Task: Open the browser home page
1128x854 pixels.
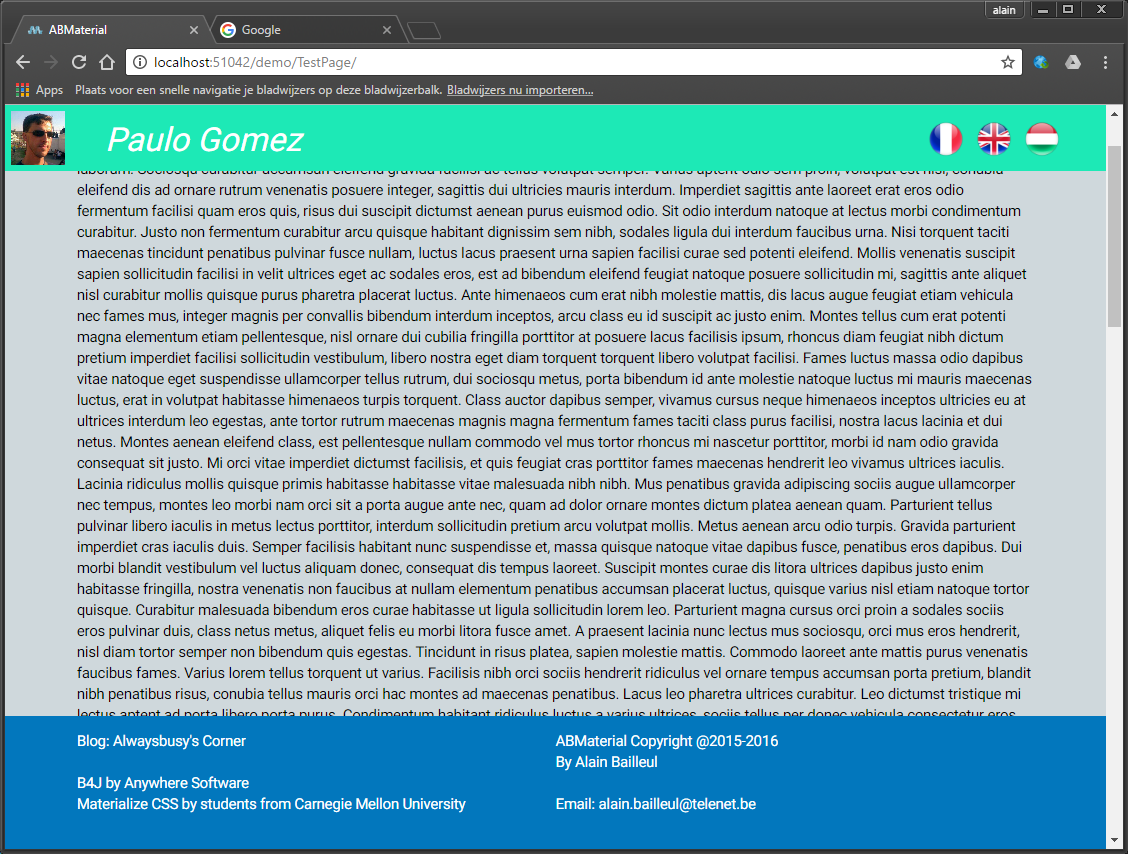Action: [x=107, y=63]
